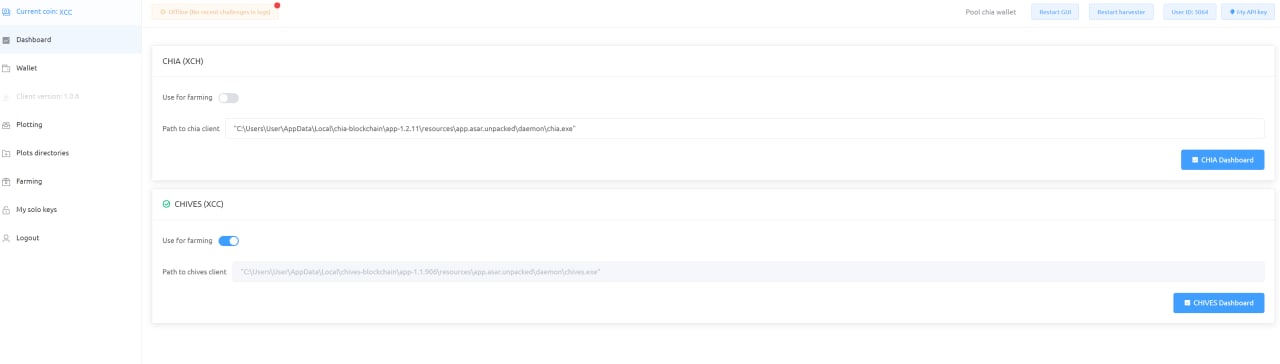This screenshot has width=1280, height=364.
Task: Click the Offline status badge
Action: (x=215, y=12)
